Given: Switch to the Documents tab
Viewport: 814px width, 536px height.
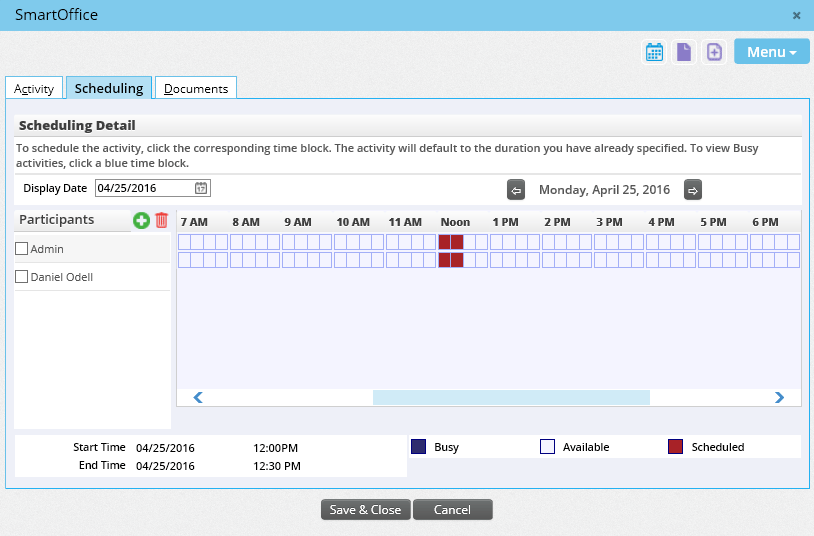Looking at the screenshot, I should tap(196, 89).
